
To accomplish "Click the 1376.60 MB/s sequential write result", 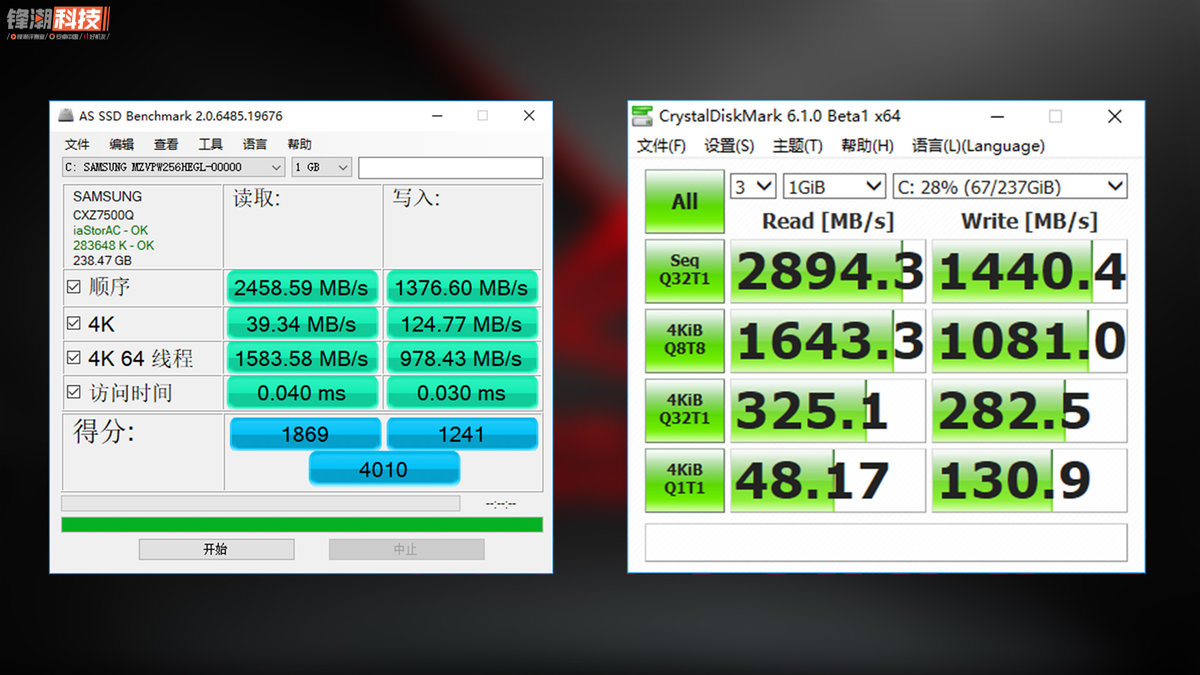I will pyautogui.click(x=462, y=288).
